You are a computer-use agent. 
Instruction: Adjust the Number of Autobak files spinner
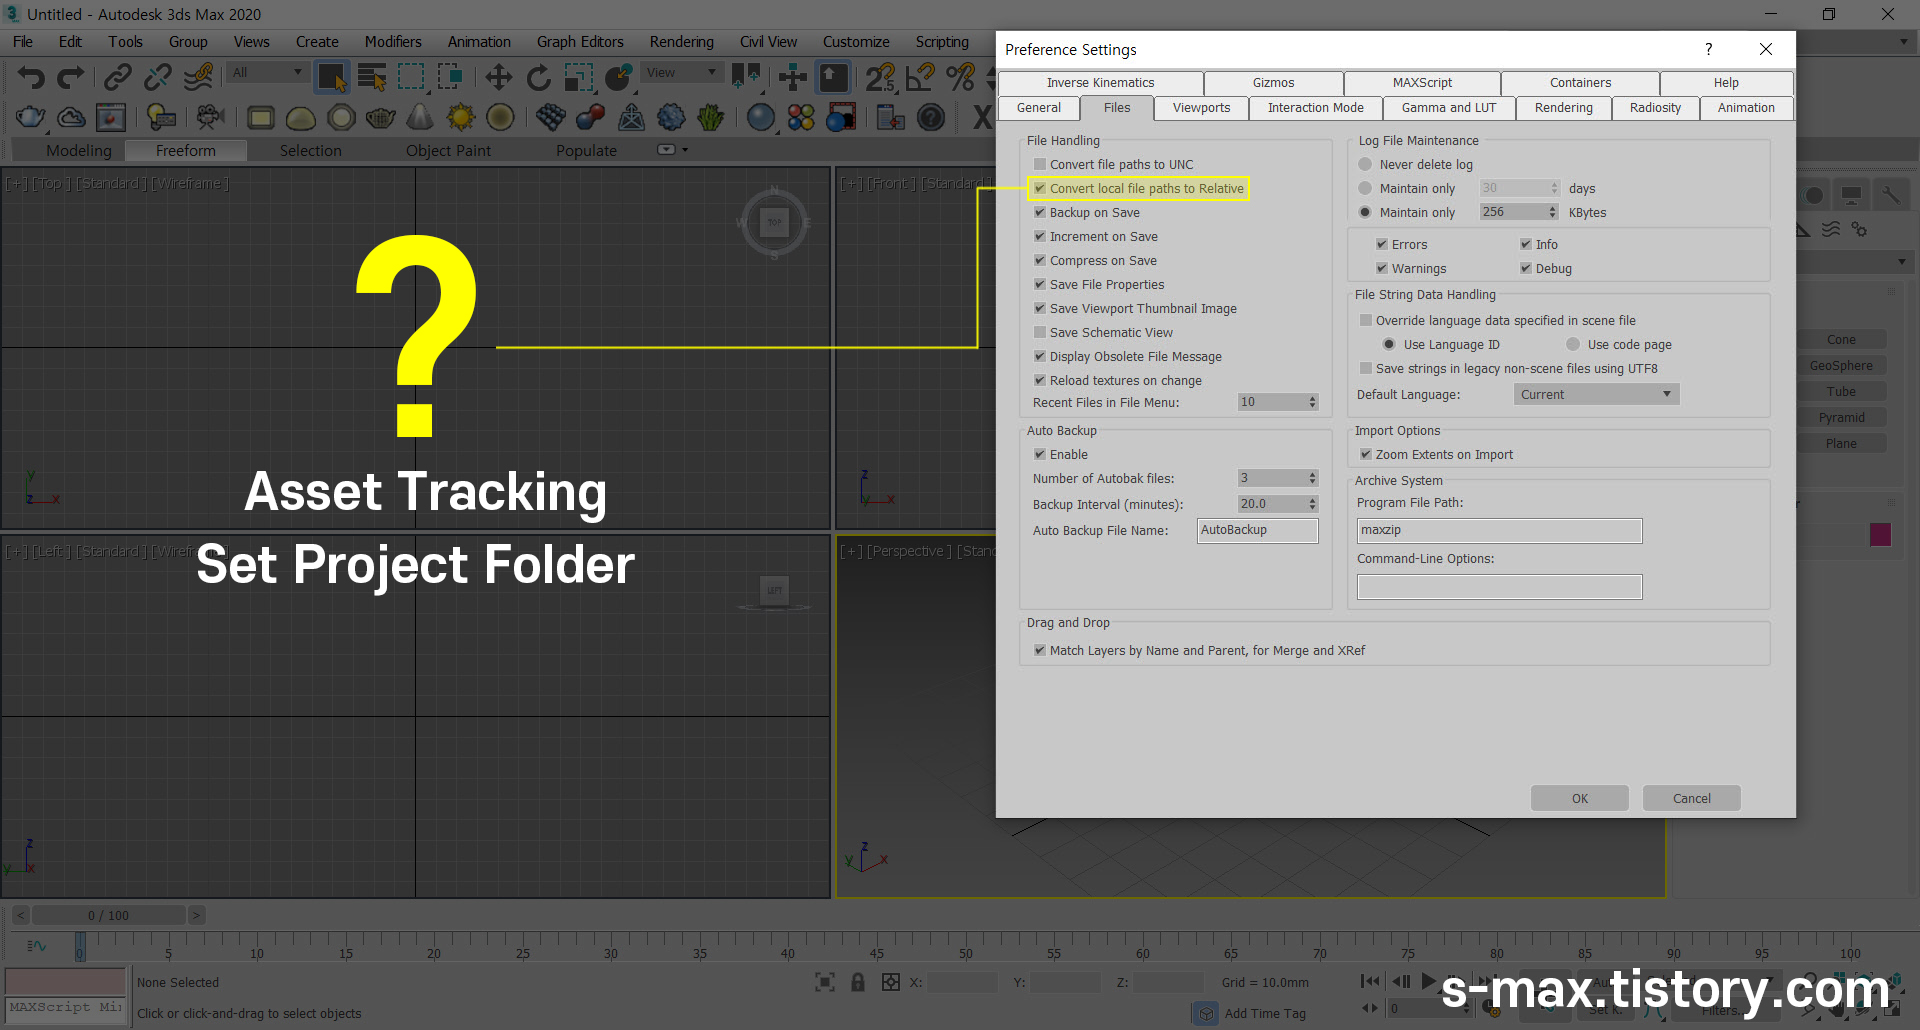(1313, 478)
